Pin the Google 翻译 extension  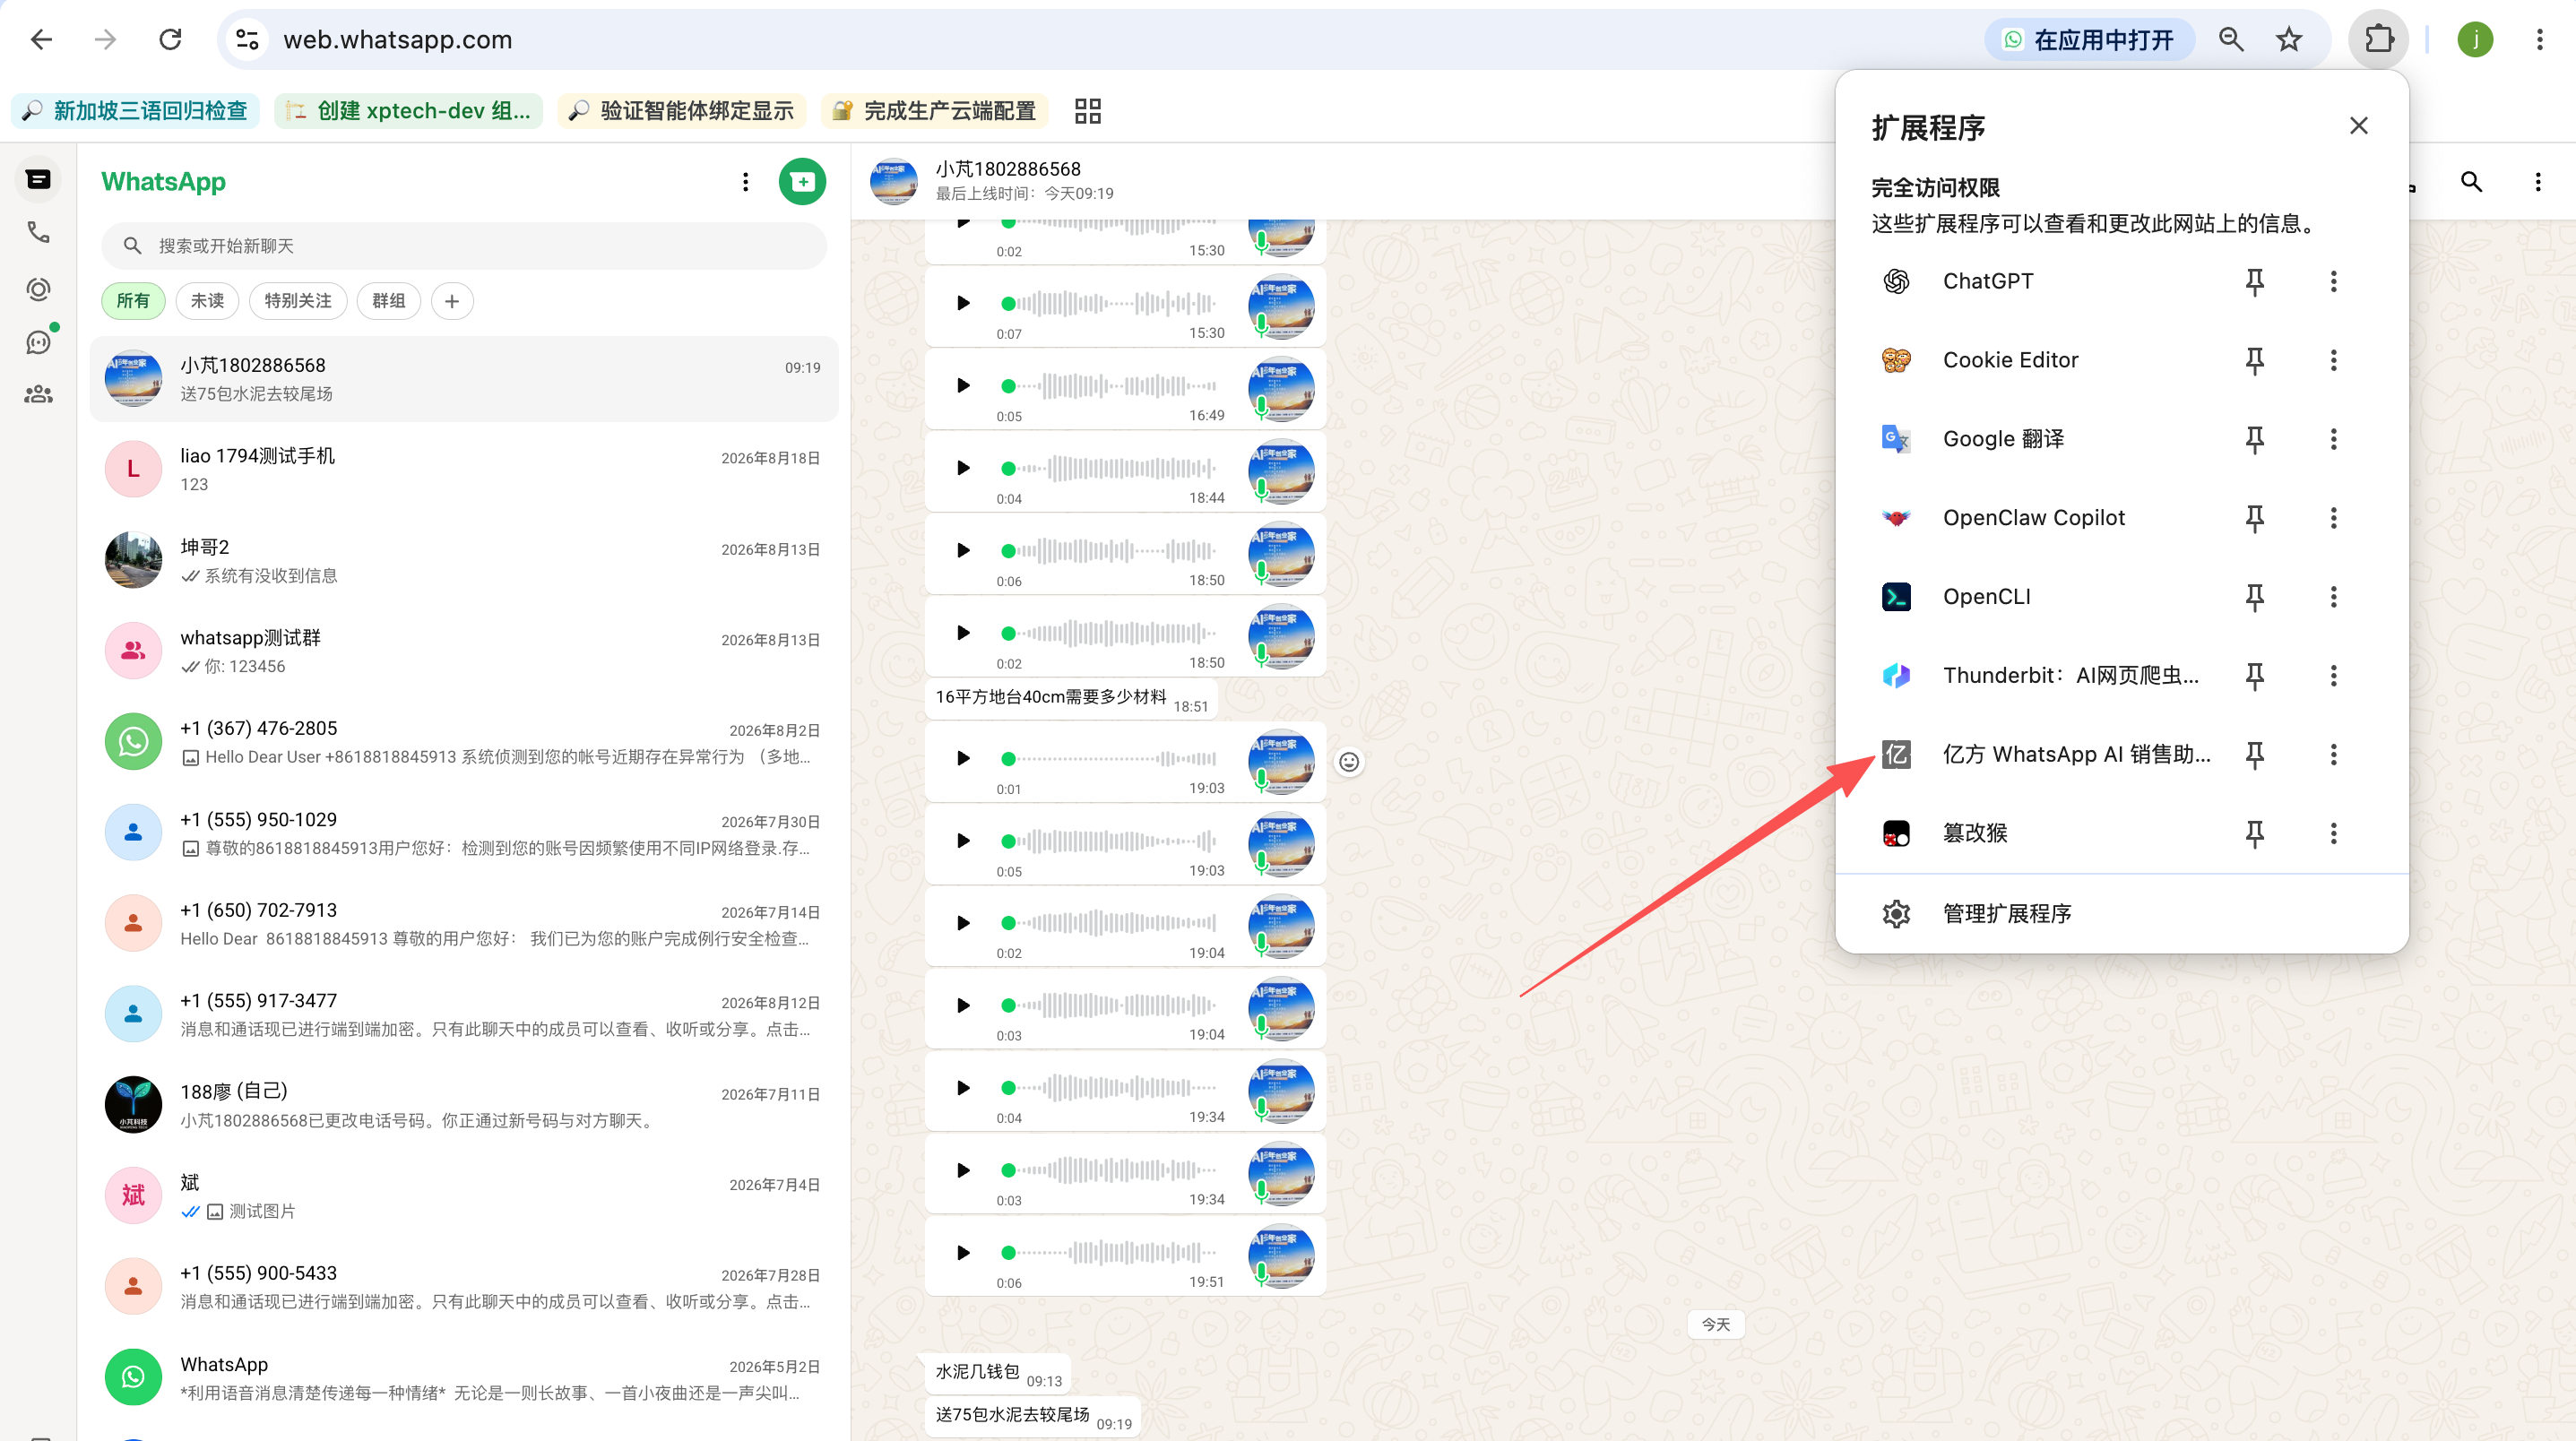click(2254, 440)
